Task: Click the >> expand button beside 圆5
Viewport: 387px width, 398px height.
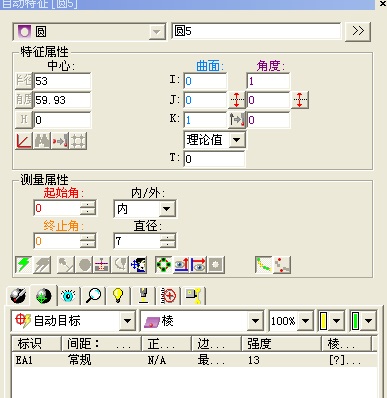Action: [x=358, y=32]
